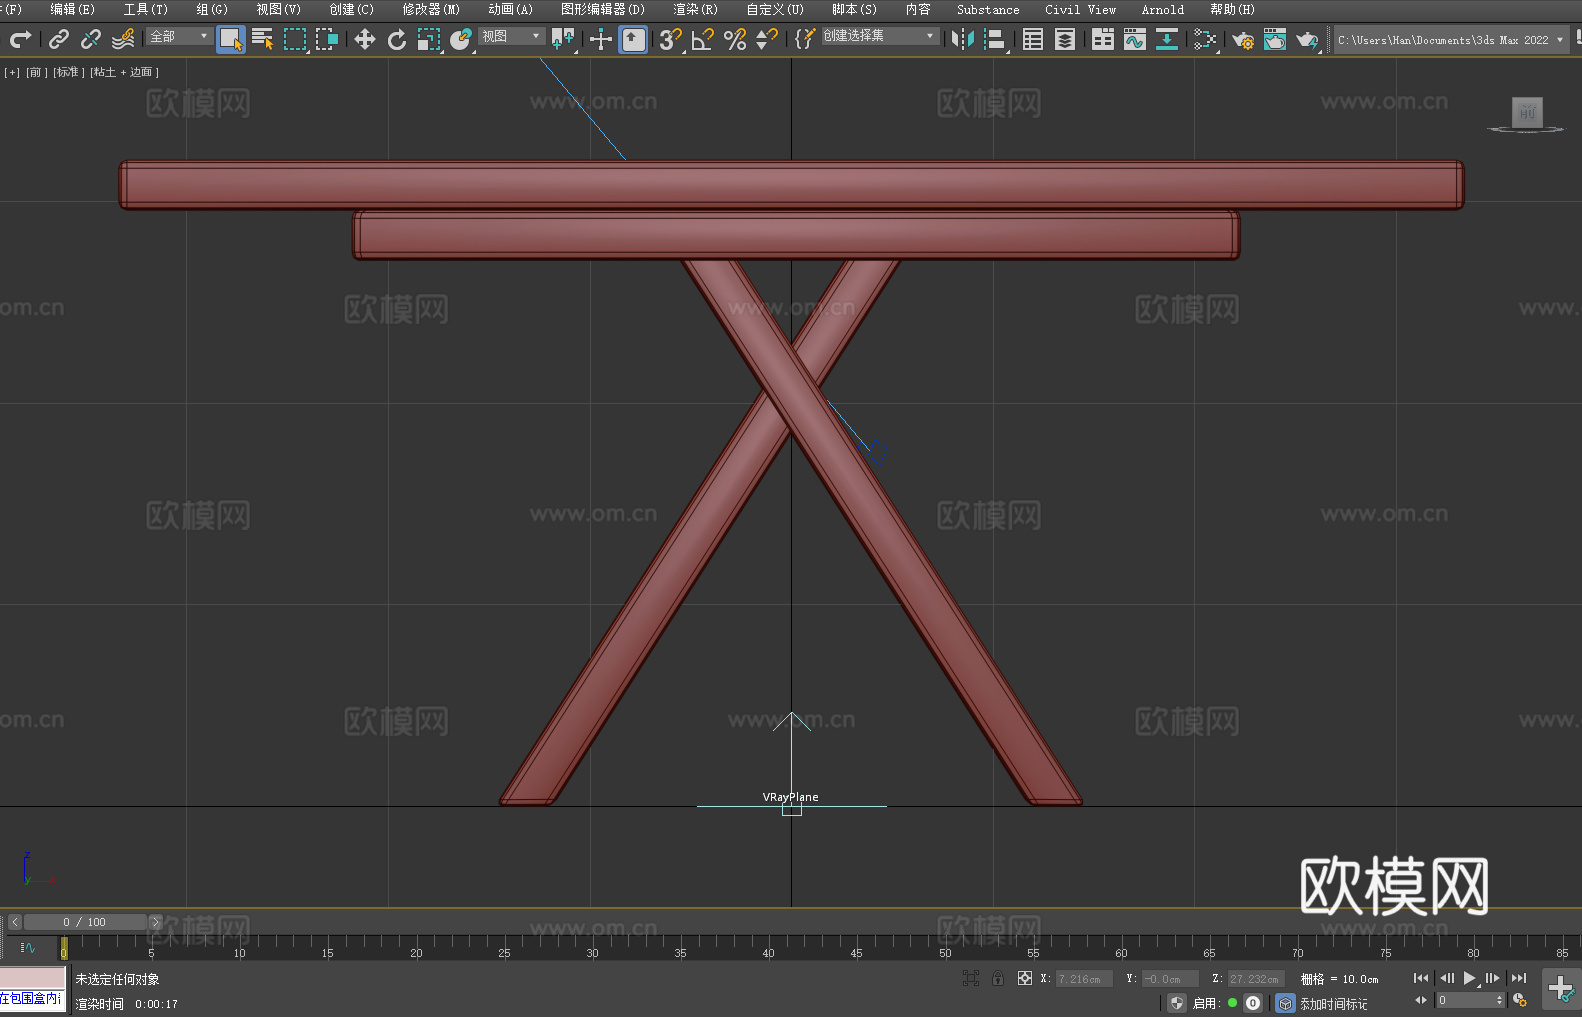
Task: Activate the Select and Move tool
Action: (365, 39)
